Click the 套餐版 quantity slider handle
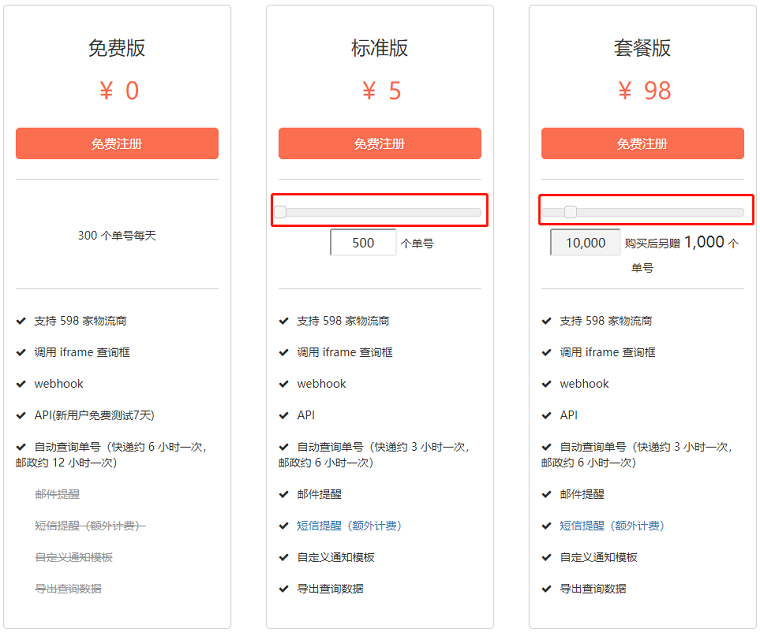Screen dimensions: 760x632 (570, 212)
